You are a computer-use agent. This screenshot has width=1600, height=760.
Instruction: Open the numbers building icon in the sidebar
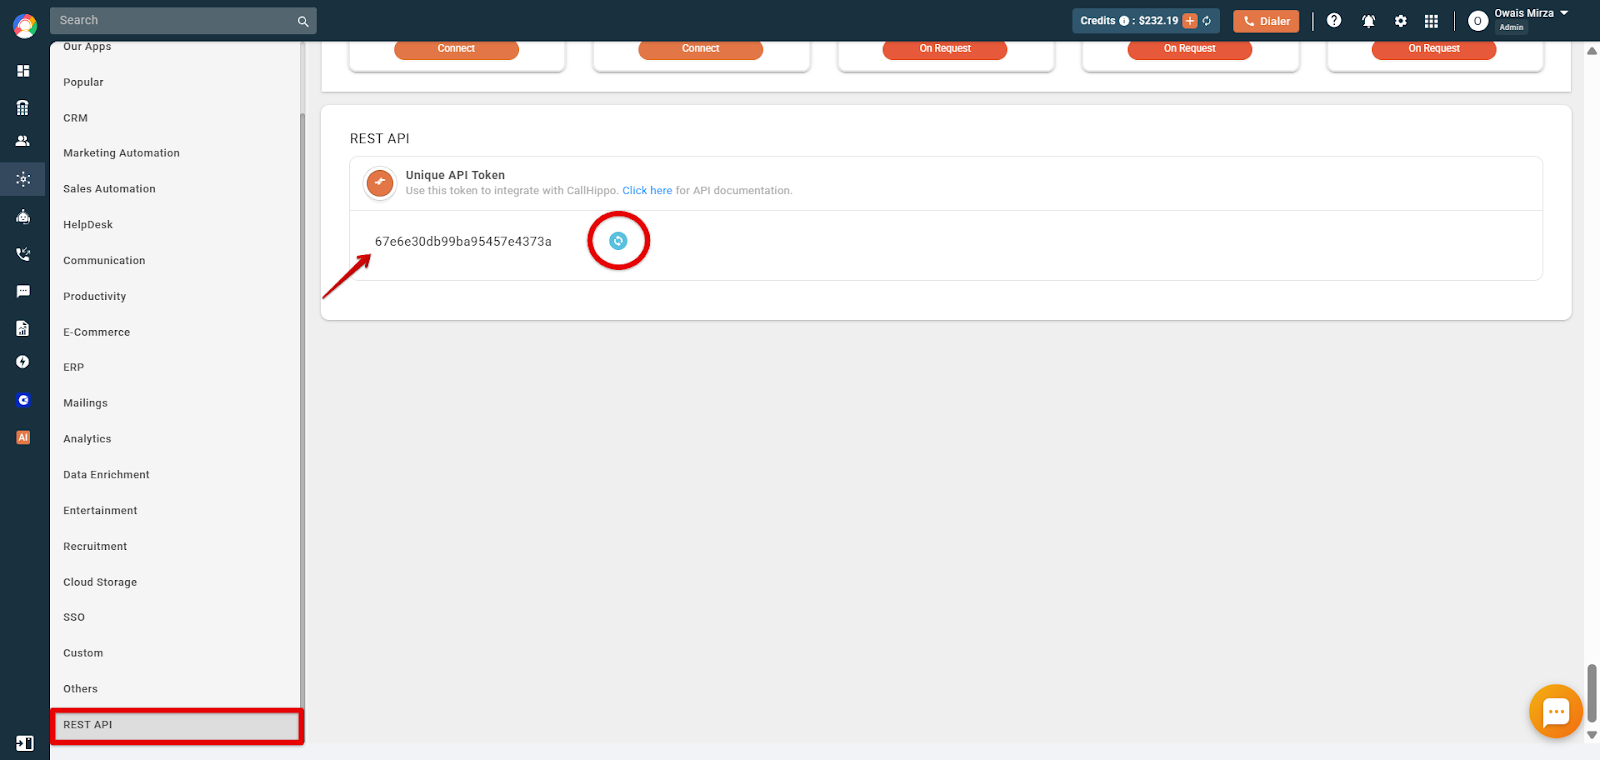pyautogui.click(x=23, y=107)
